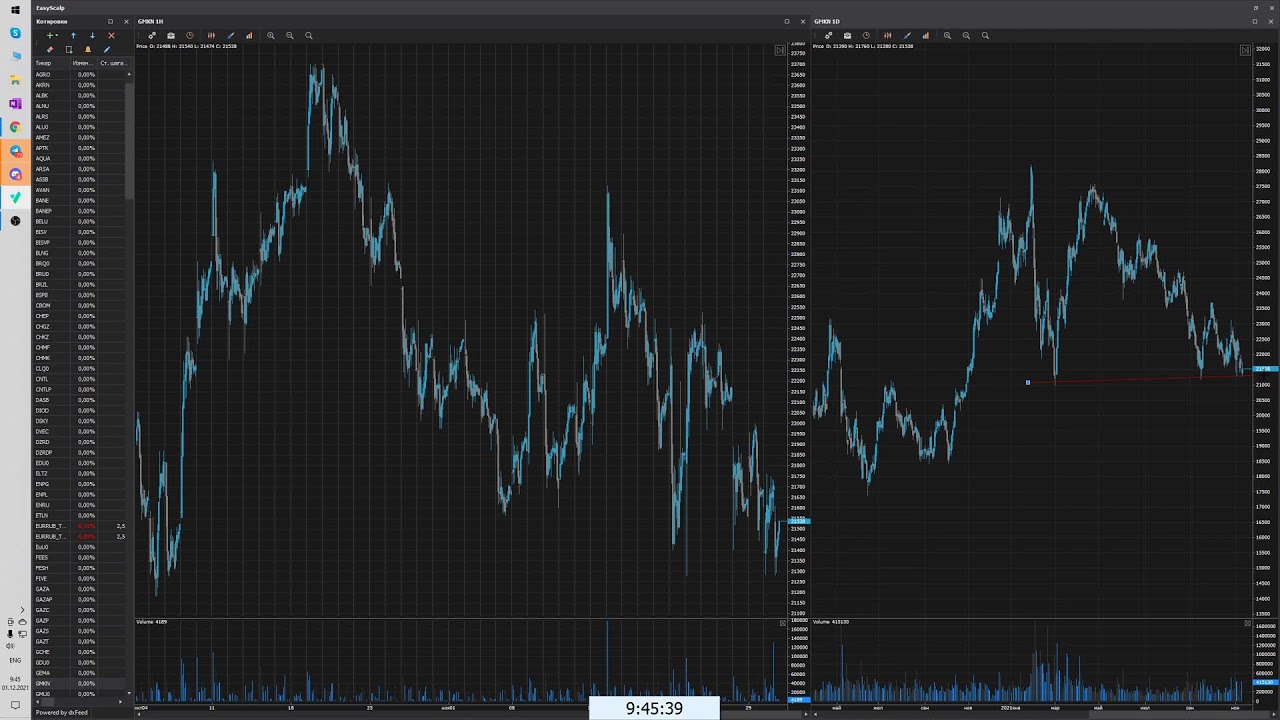Select the red horizontal line anchor on 1D chart

point(1027,382)
